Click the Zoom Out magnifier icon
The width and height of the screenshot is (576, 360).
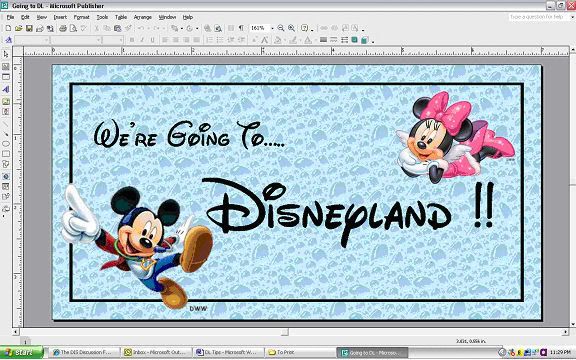(x=281, y=28)
